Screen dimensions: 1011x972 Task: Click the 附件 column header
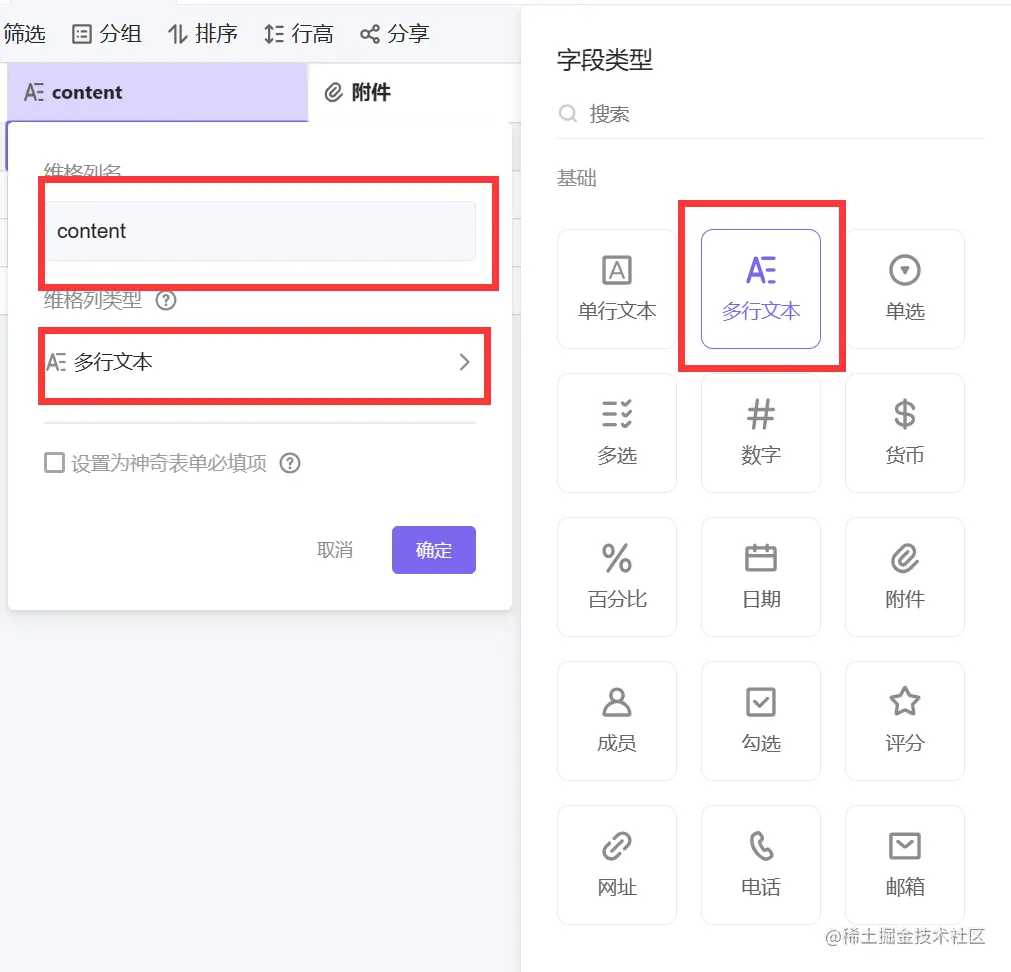(415, 92)
